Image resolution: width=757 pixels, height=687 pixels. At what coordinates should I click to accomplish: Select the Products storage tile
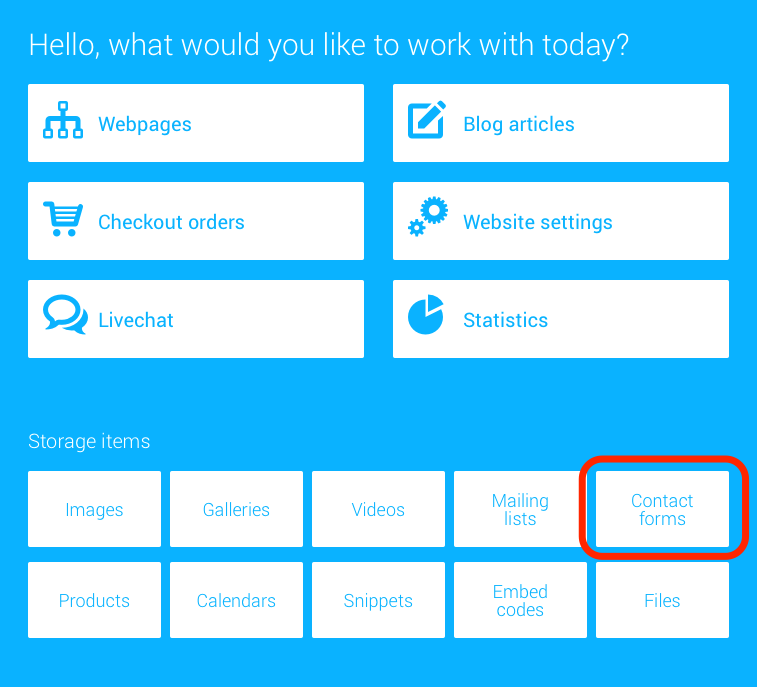pos(95,600)
